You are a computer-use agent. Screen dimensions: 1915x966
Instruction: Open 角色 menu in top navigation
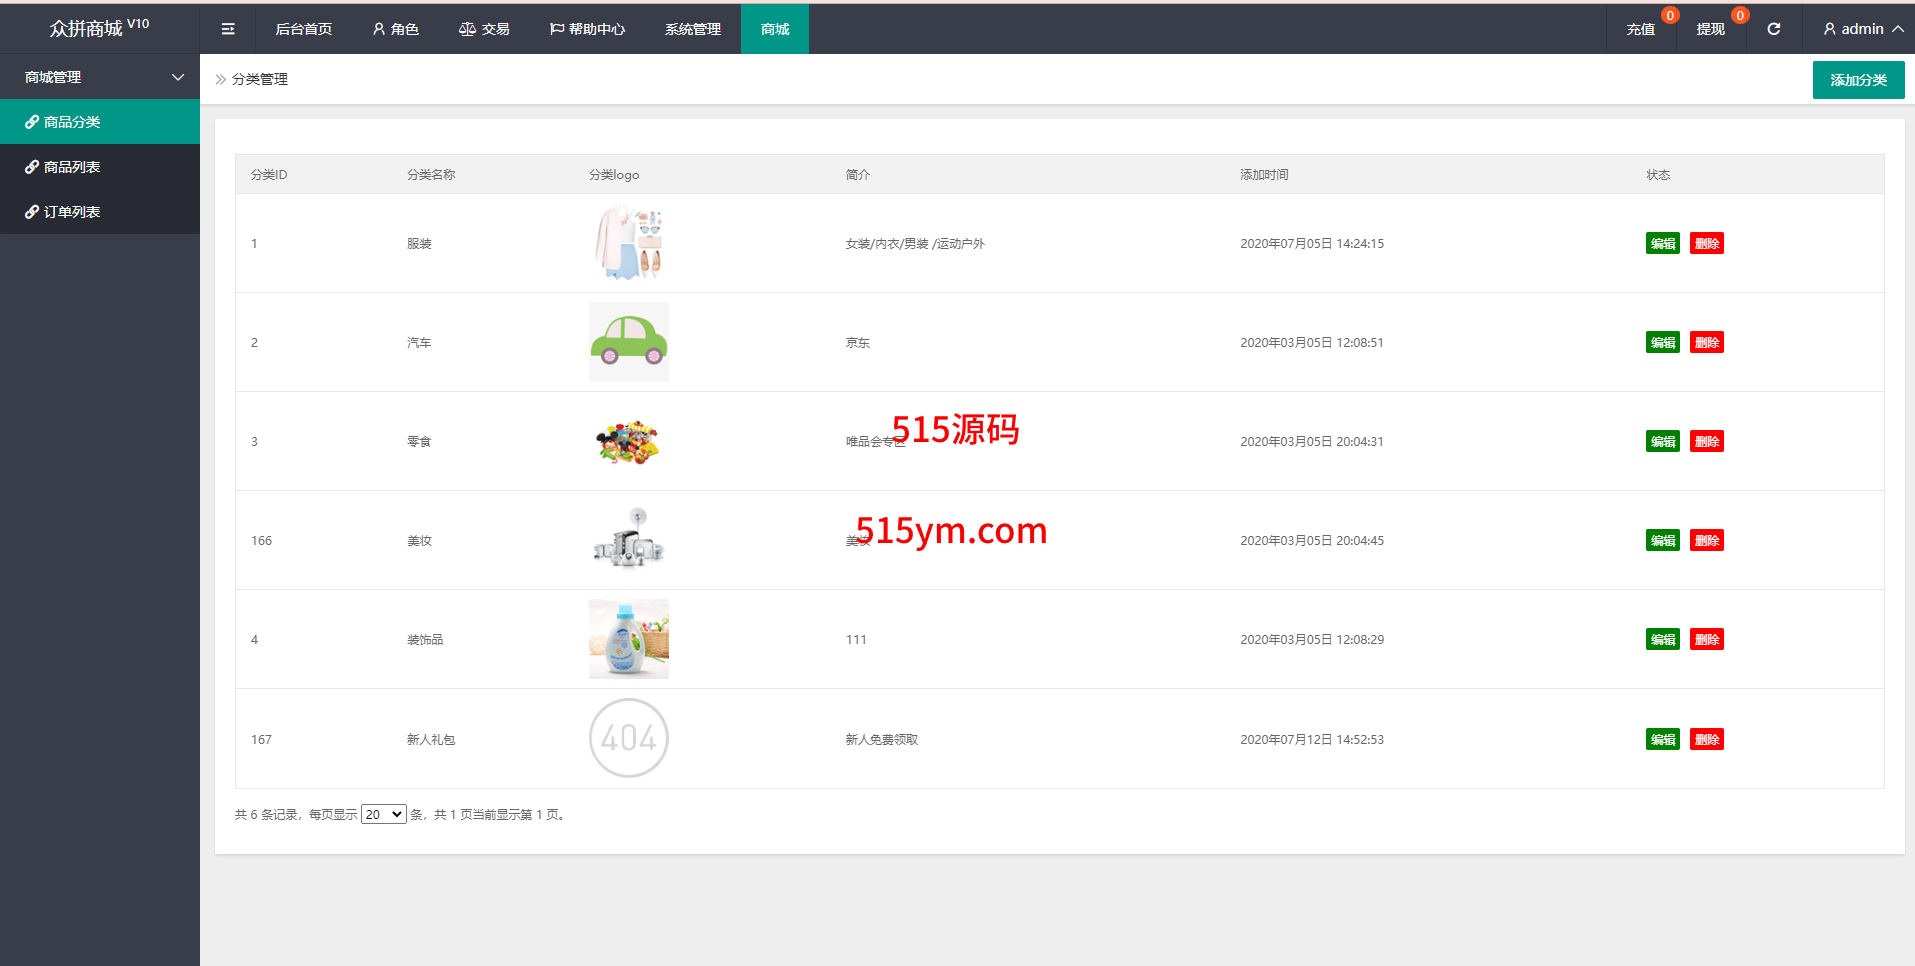pyautogui.click(x=395, y=29)
